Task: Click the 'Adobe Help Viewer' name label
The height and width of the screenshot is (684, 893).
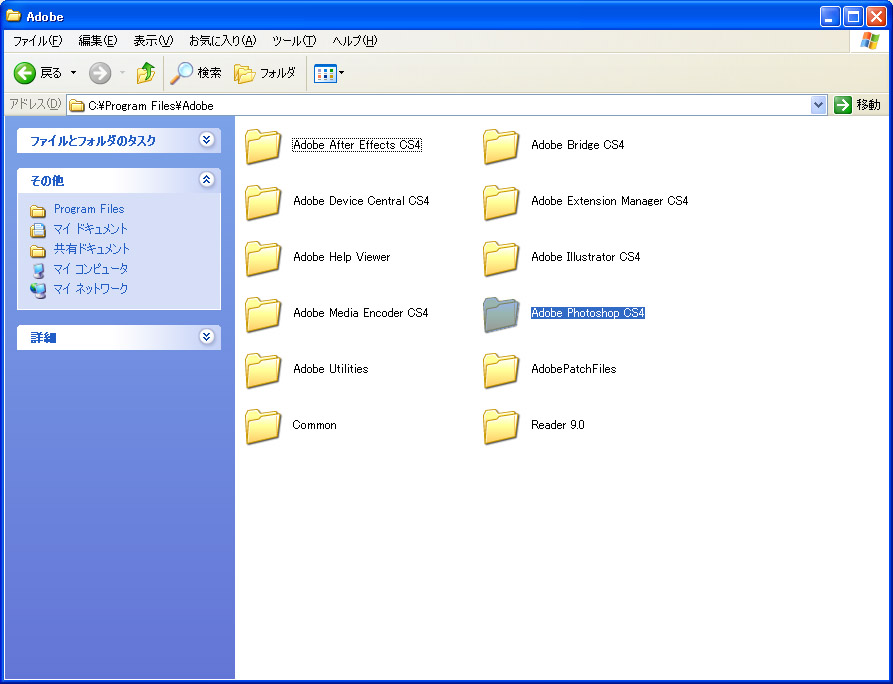Action: 342,257
